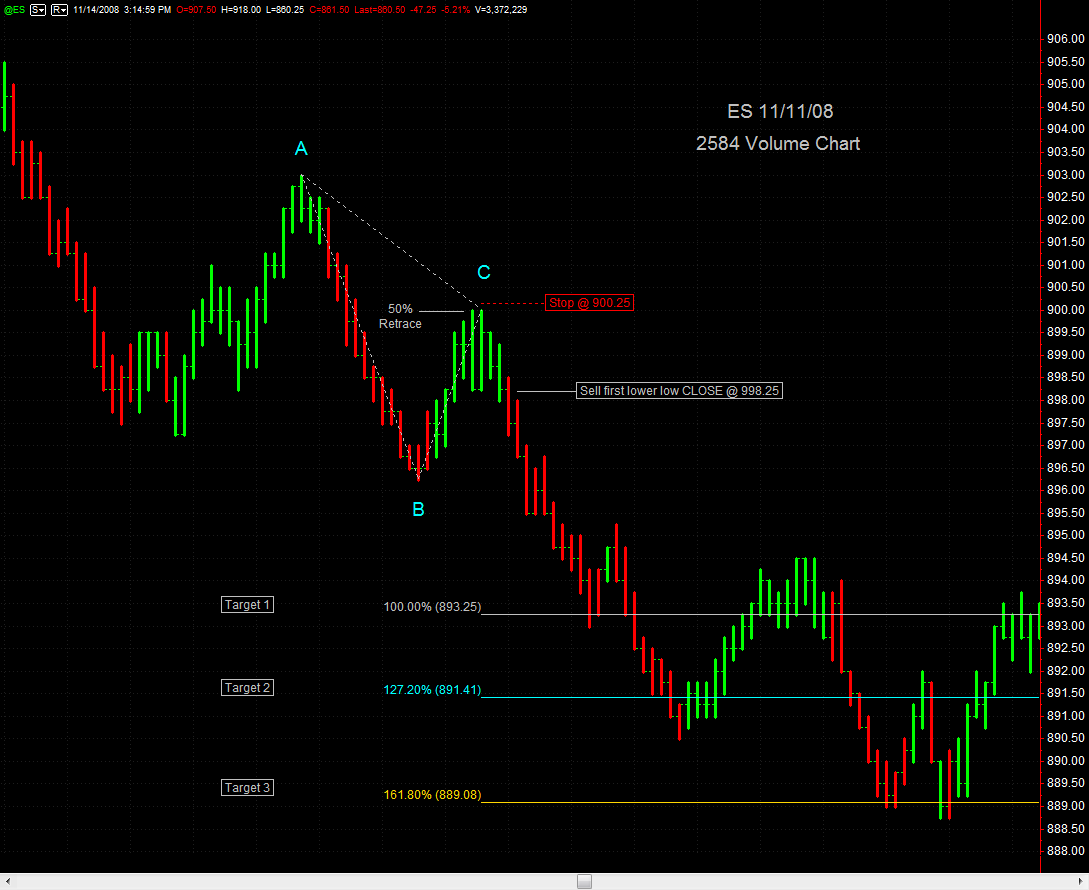1089x890 pixels.
Task: Click the '2584 Volume Chart' subtitle text
Action: tap(778, 144)
